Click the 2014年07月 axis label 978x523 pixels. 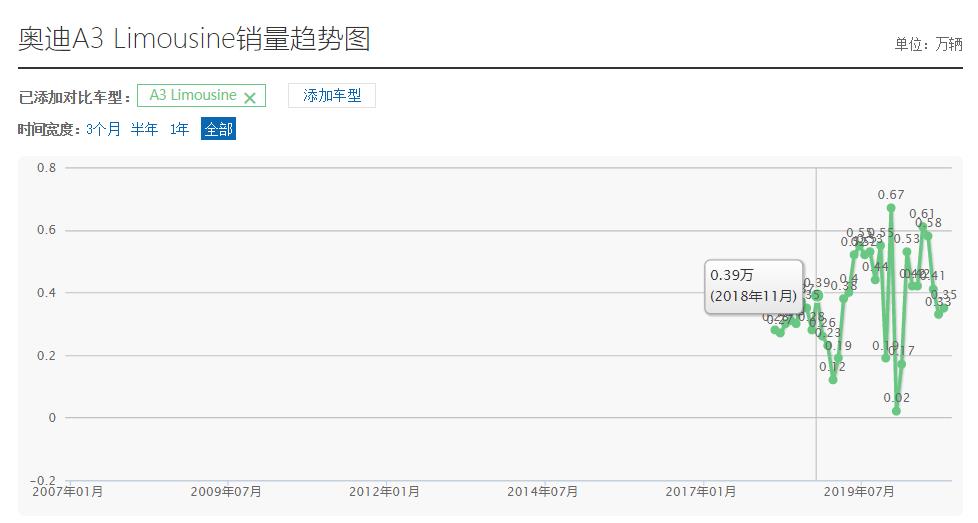click(542, 492)
